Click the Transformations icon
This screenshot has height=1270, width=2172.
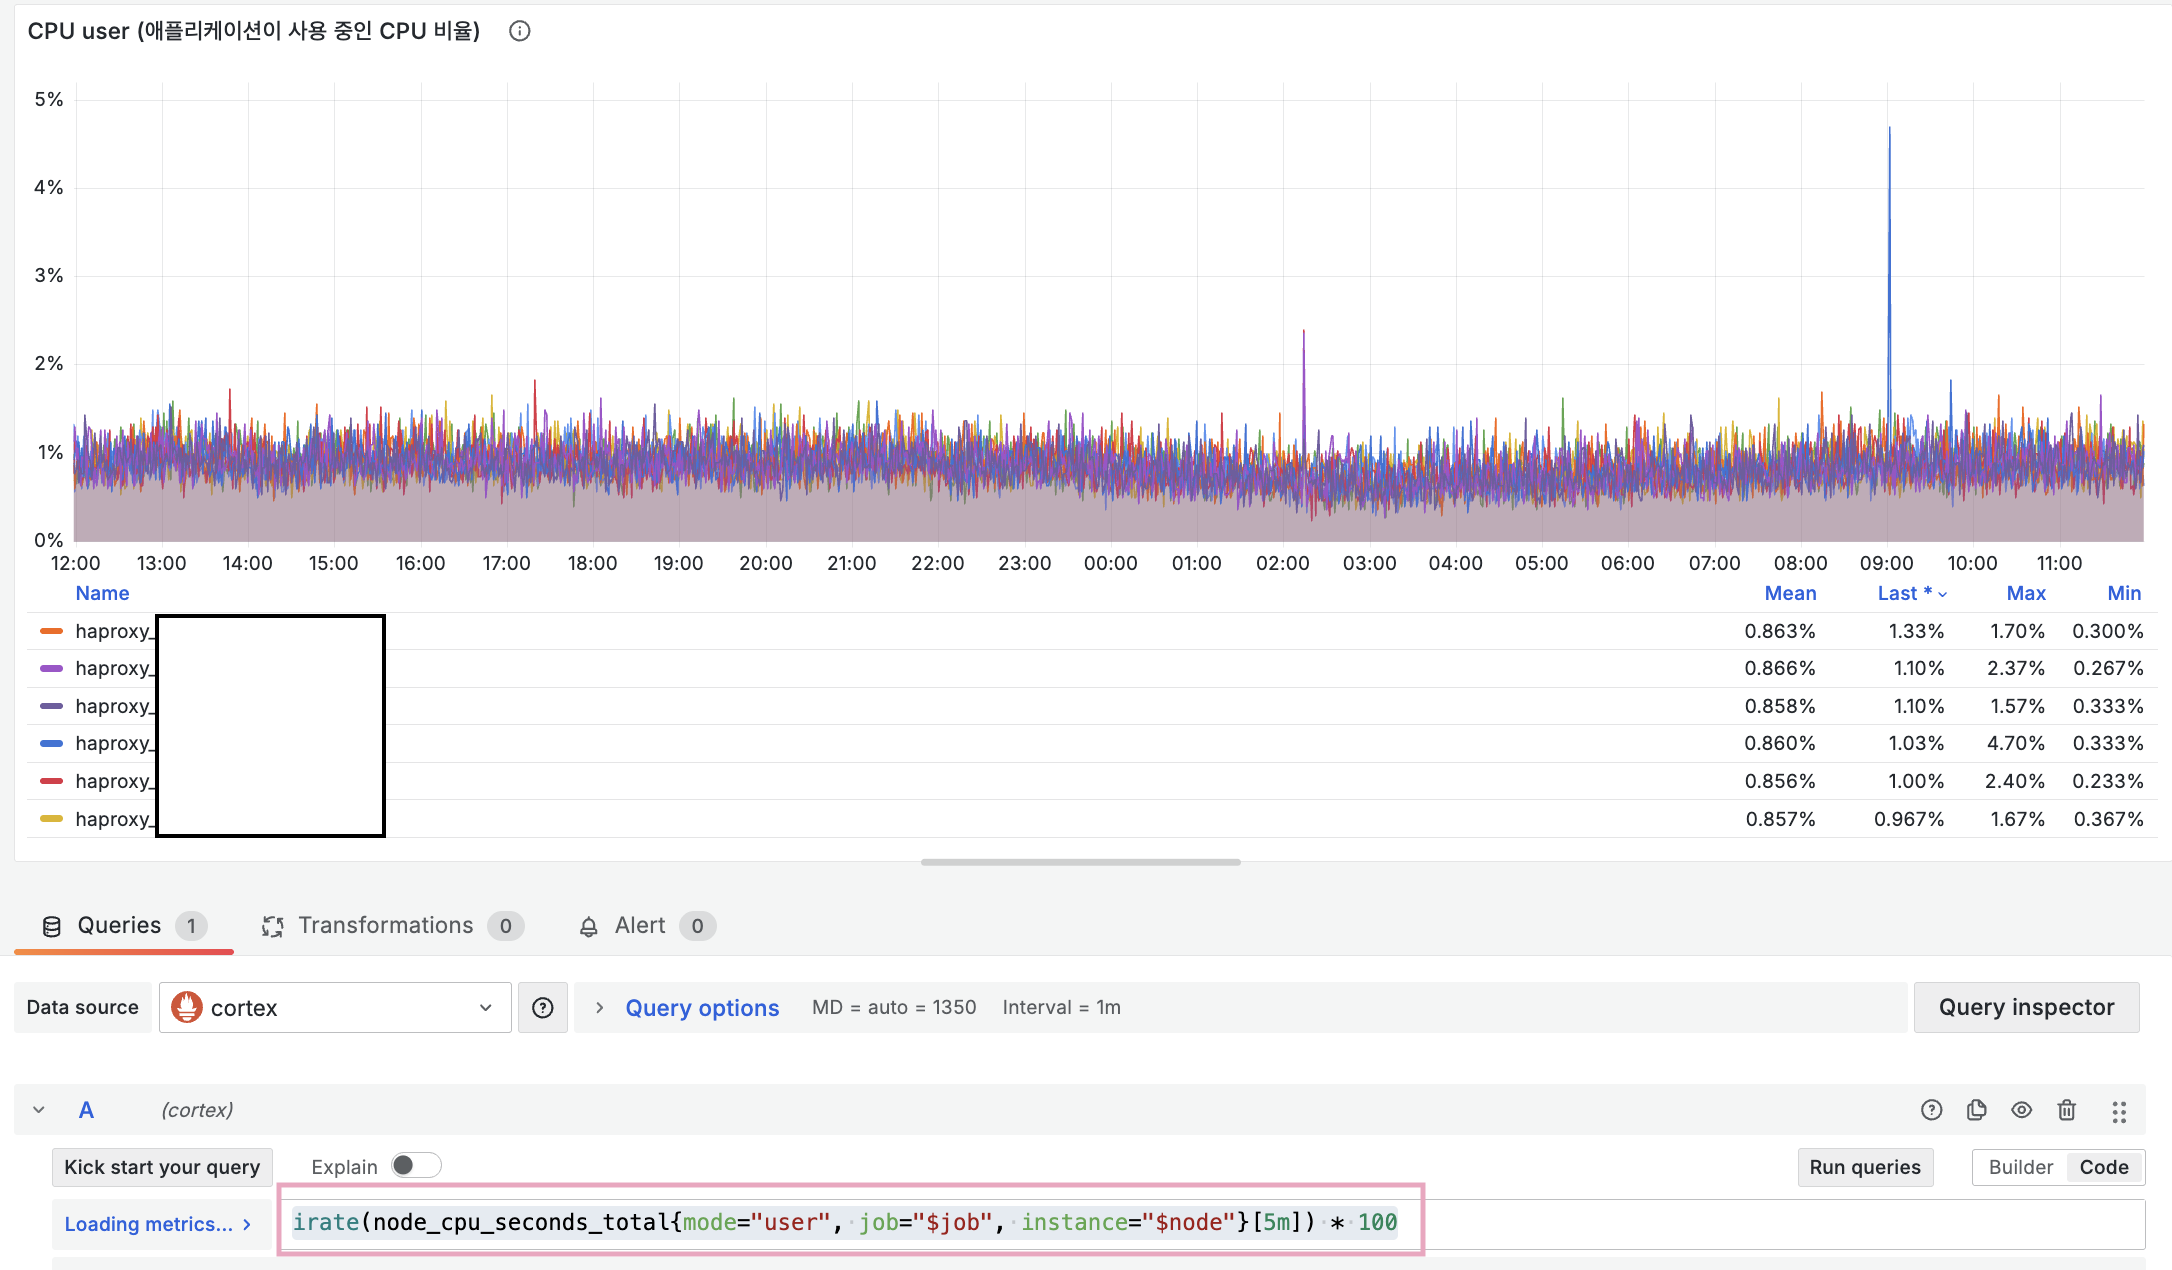click(x=272, y=927)
